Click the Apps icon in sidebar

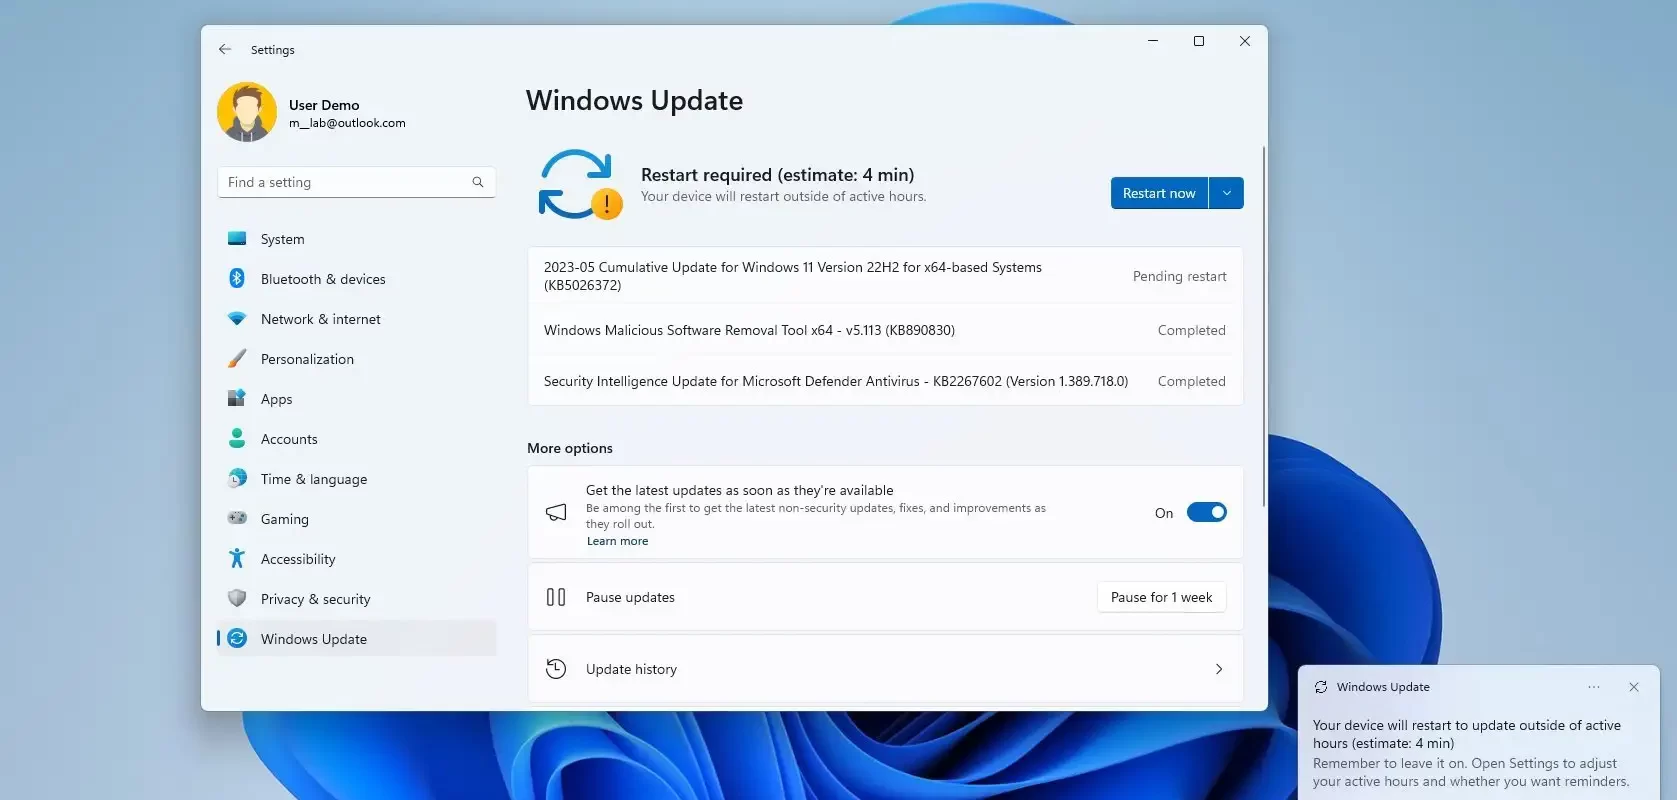pos(237,399)
